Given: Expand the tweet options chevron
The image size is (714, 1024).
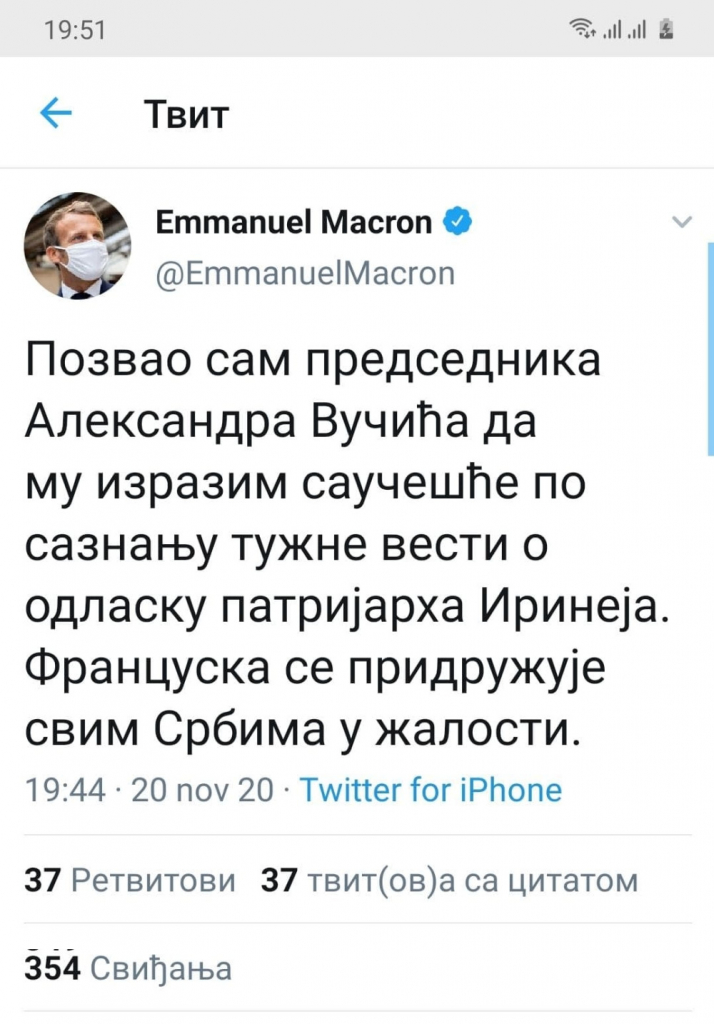Looking at the screenshot, I should [x=682, y=222].
